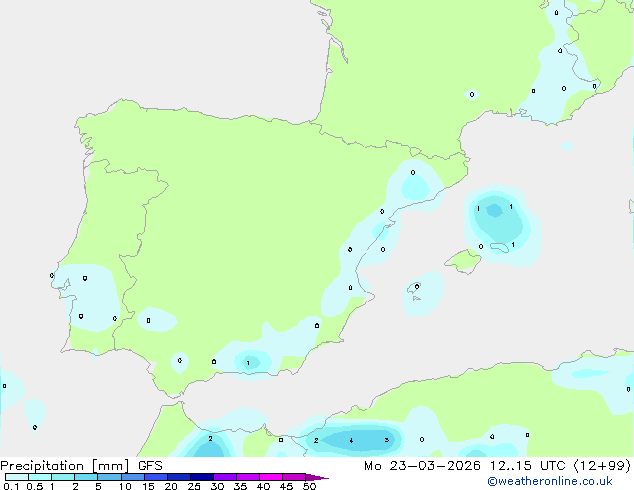Screen dimensions: 634x490
Task: Click the 0.5–1 mm legend swatch
Action: pos(40,477)
